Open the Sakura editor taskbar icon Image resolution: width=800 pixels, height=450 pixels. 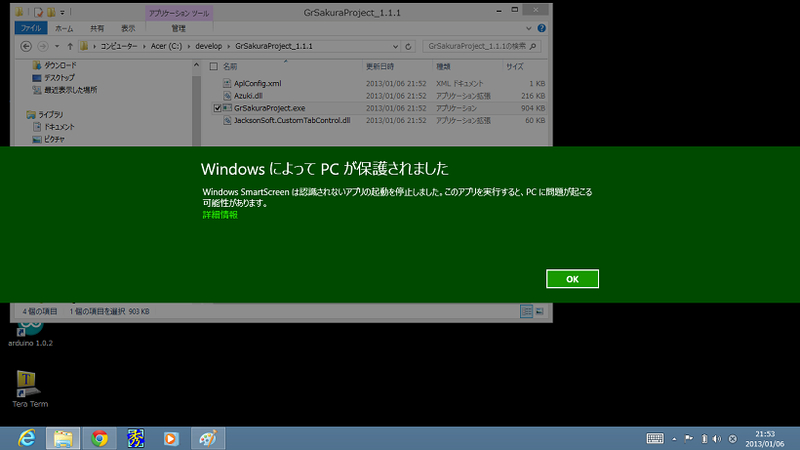click(136, 438)
